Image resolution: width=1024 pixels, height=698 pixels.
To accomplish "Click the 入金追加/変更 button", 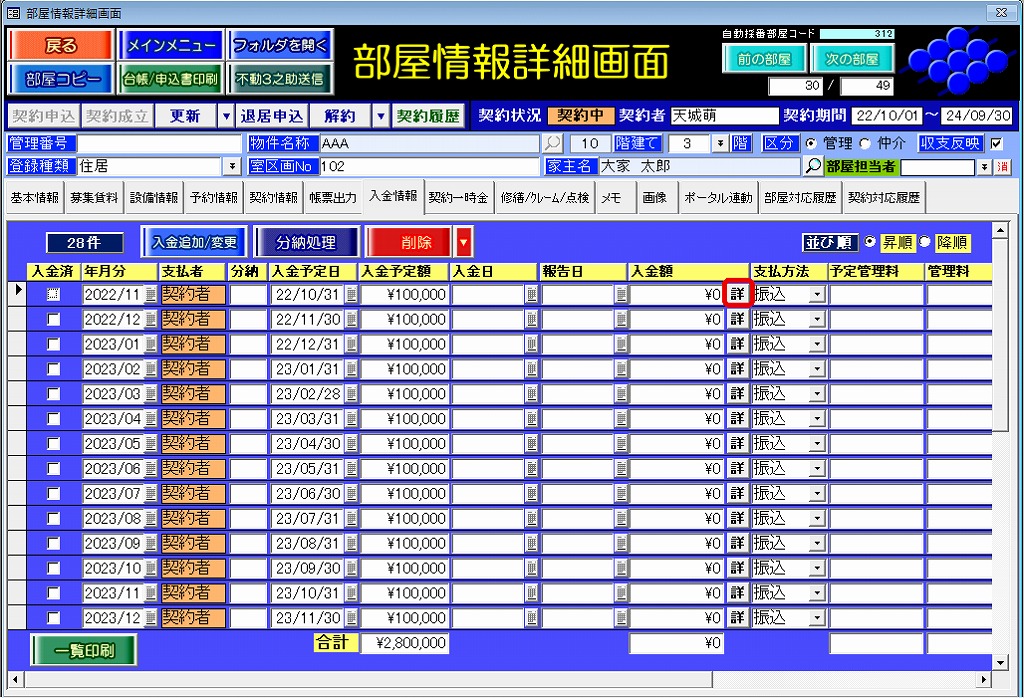I will (x=194, y=242).
